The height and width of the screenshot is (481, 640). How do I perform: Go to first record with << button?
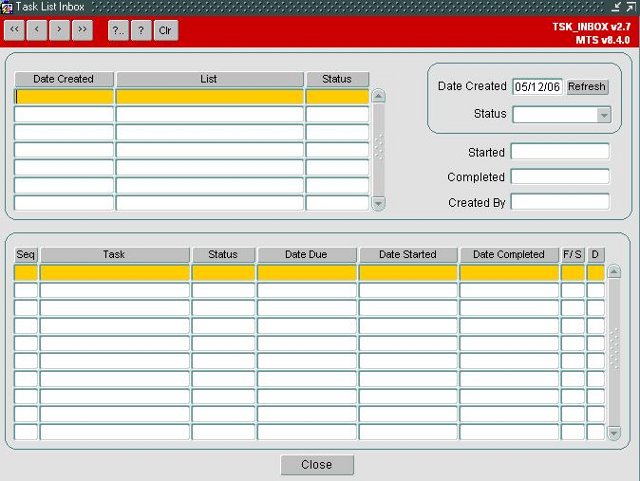(14, 30)
